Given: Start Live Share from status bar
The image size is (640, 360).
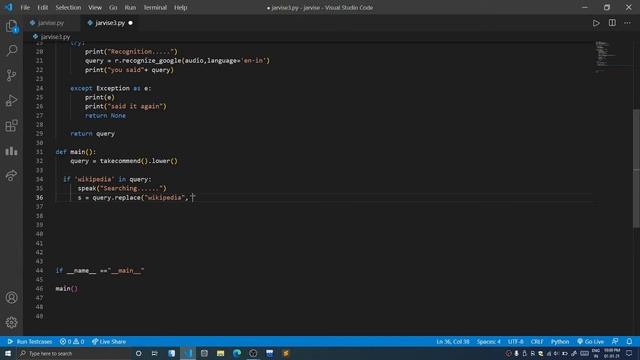Looking at the screenshot, I should (109, 342).
